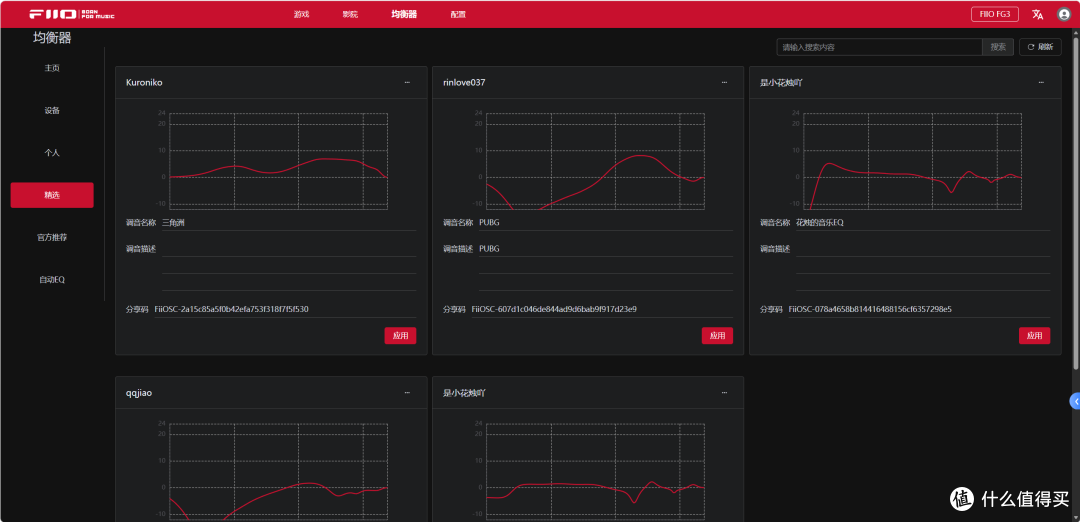
Task: Go to 自动EQ in the sidebar
Action: [x=52, y=280]
